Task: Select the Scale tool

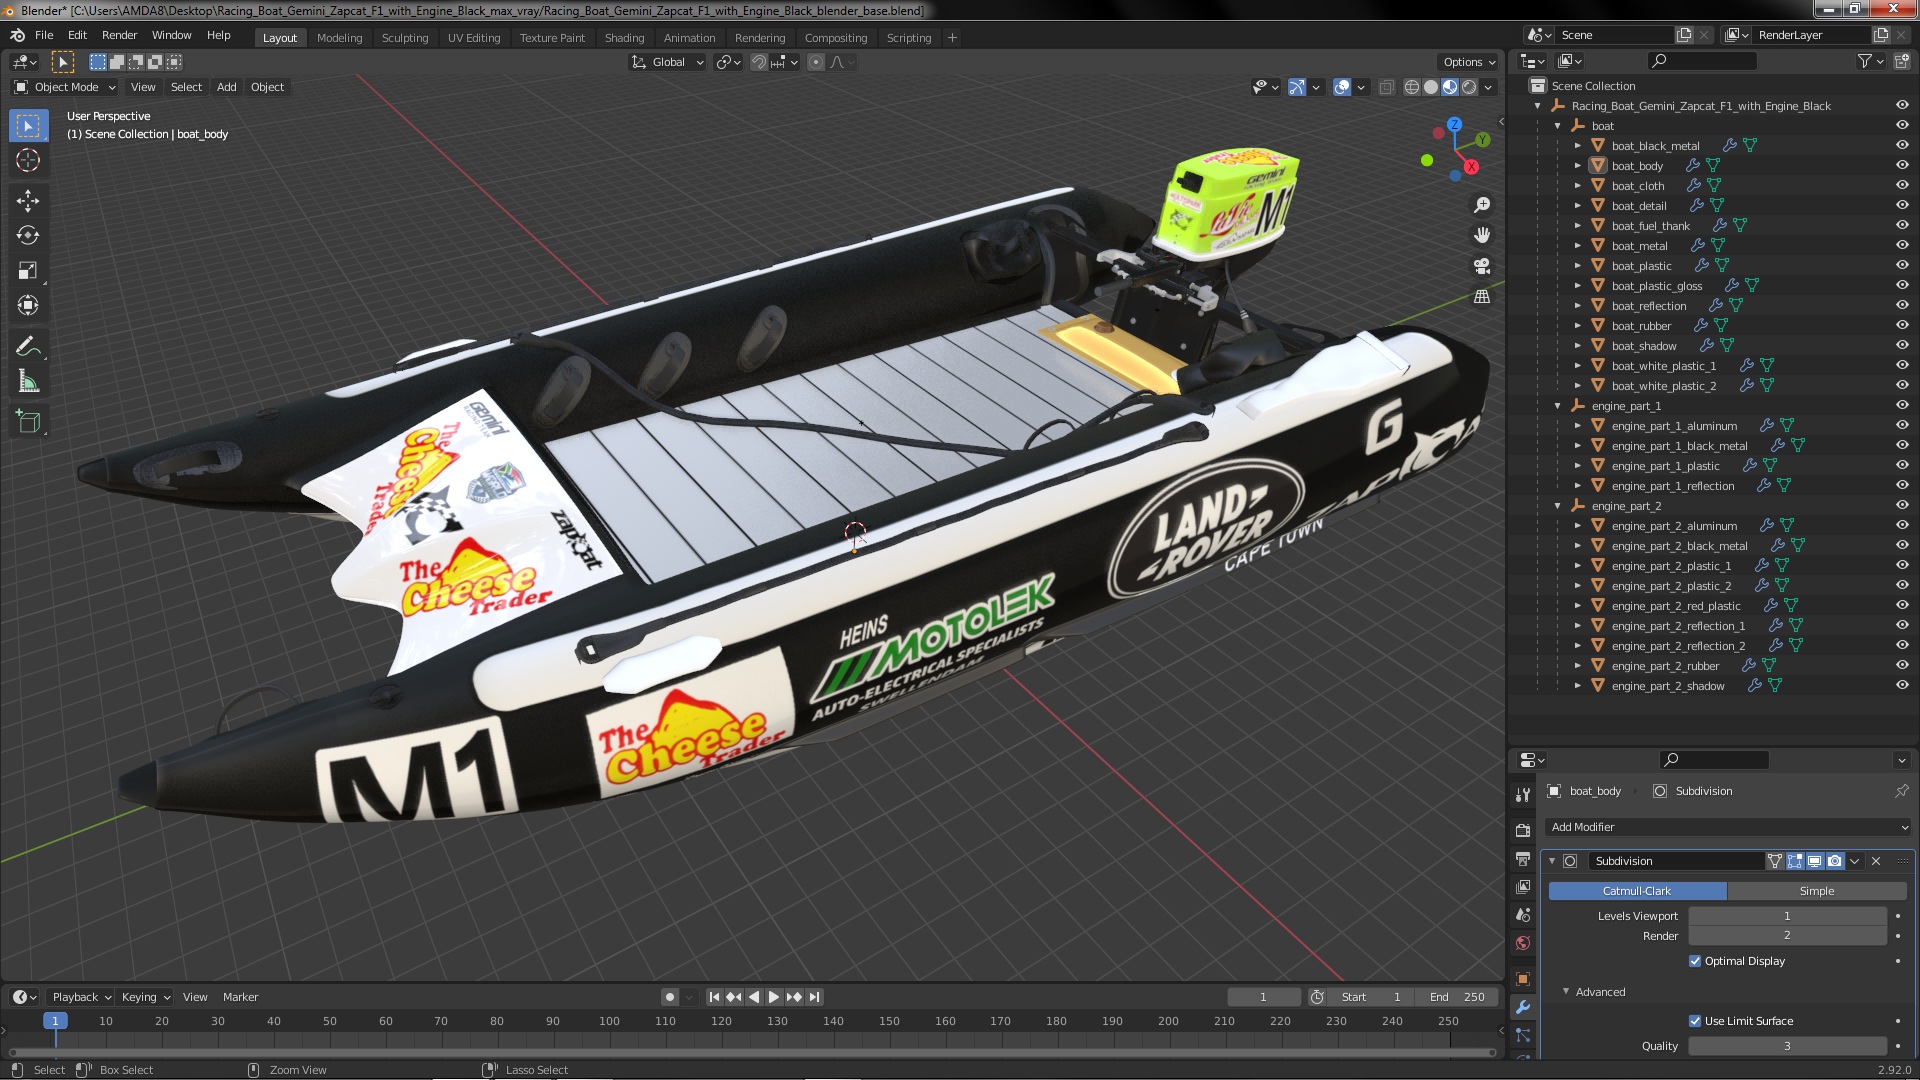Action: click(28, 271)
